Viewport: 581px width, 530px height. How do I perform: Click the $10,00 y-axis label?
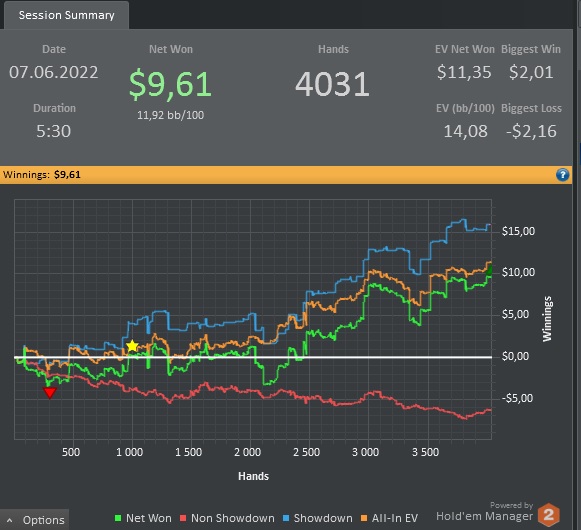pos(518,272)
